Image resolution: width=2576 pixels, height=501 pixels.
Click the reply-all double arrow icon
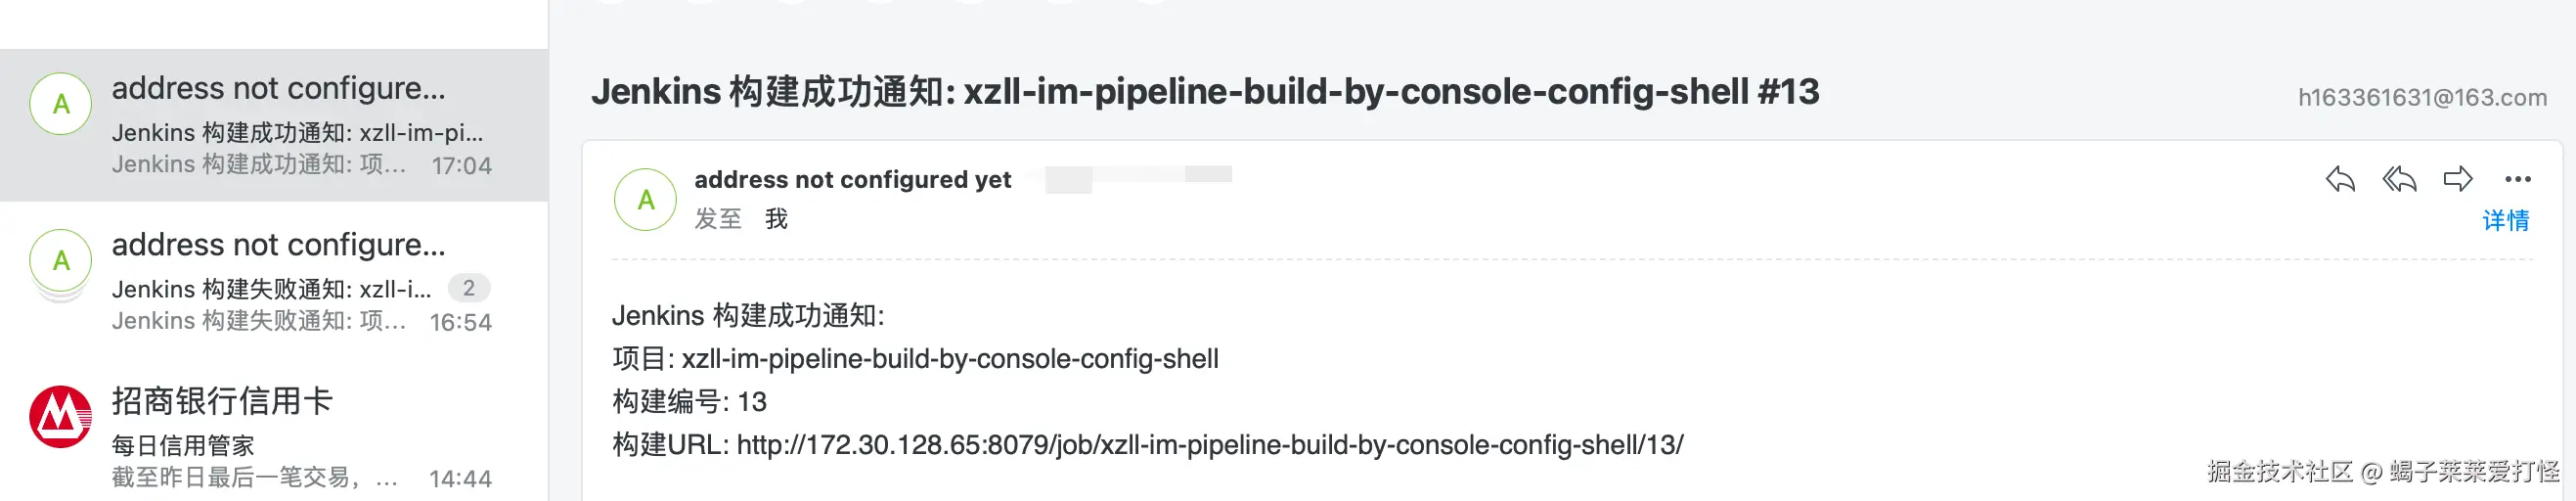[x=2399, y=180]
